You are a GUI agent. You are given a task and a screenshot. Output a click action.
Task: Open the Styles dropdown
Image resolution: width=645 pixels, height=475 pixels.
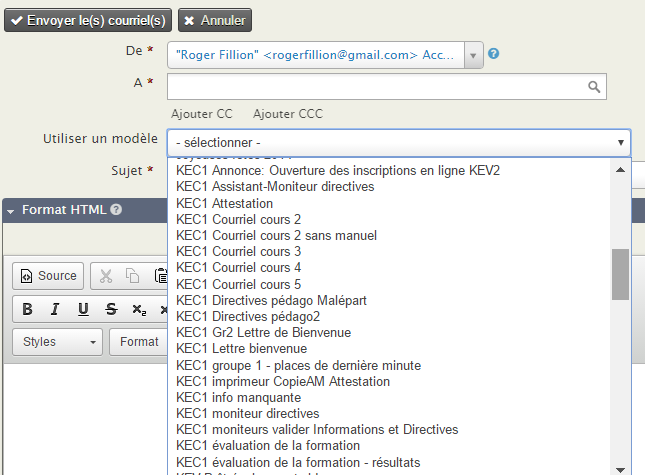point(58,342)
